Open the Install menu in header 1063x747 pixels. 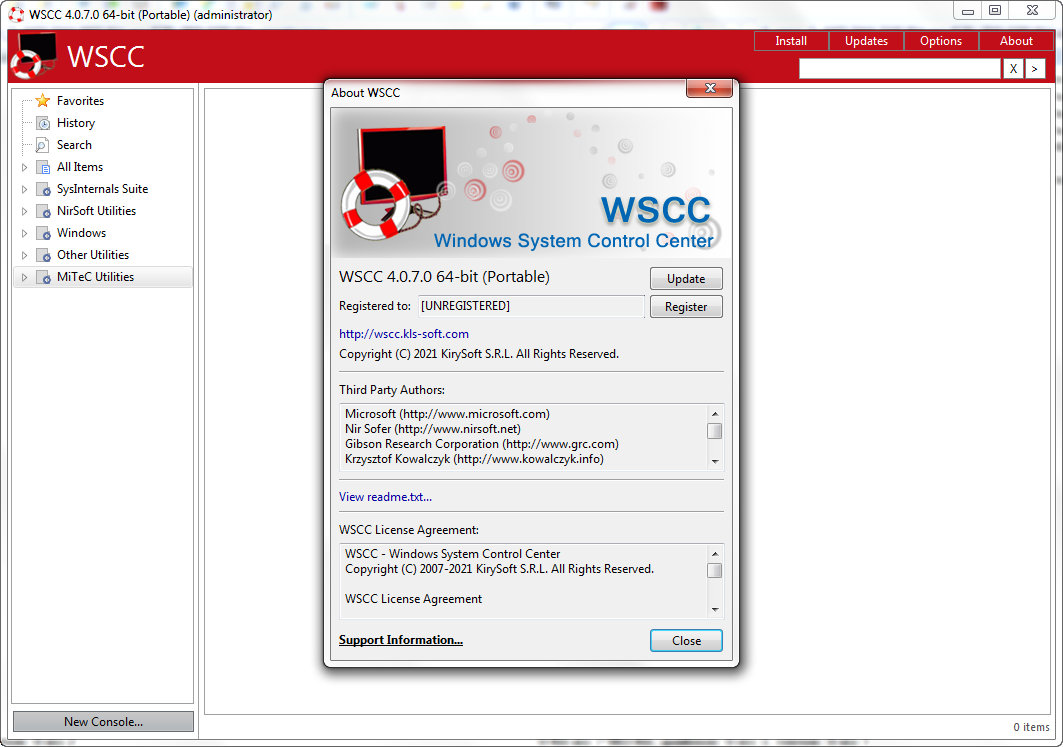point(791,41)
